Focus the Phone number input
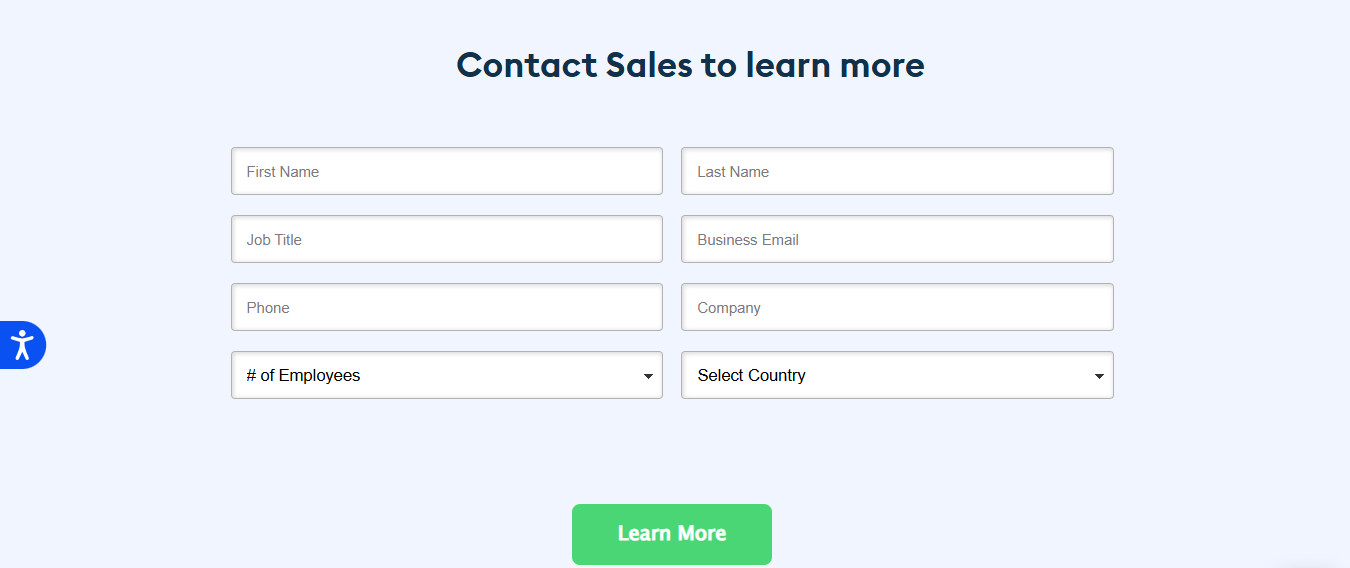 coord(446,307)
